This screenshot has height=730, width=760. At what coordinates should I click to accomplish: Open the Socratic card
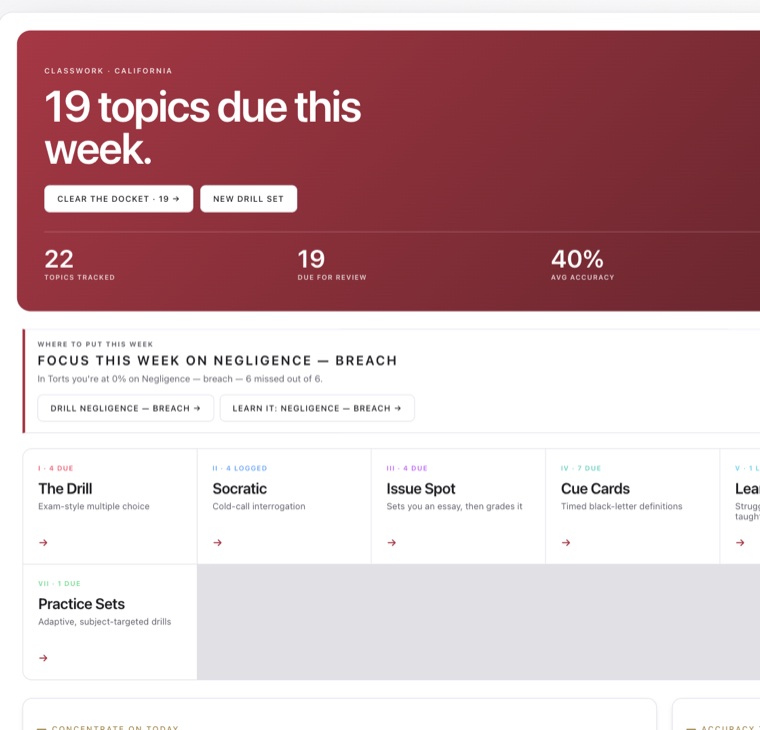(x=284, y=506)
